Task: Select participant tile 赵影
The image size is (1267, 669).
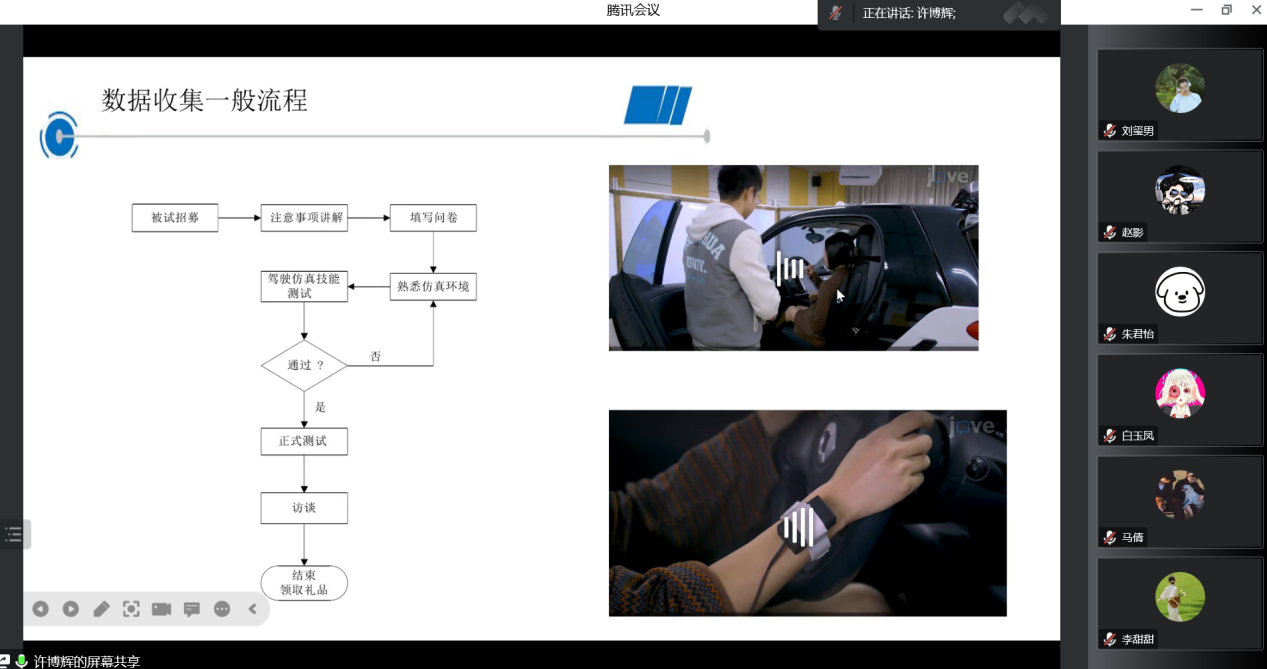Action: pyautogui.click(x=1180, y=196)
